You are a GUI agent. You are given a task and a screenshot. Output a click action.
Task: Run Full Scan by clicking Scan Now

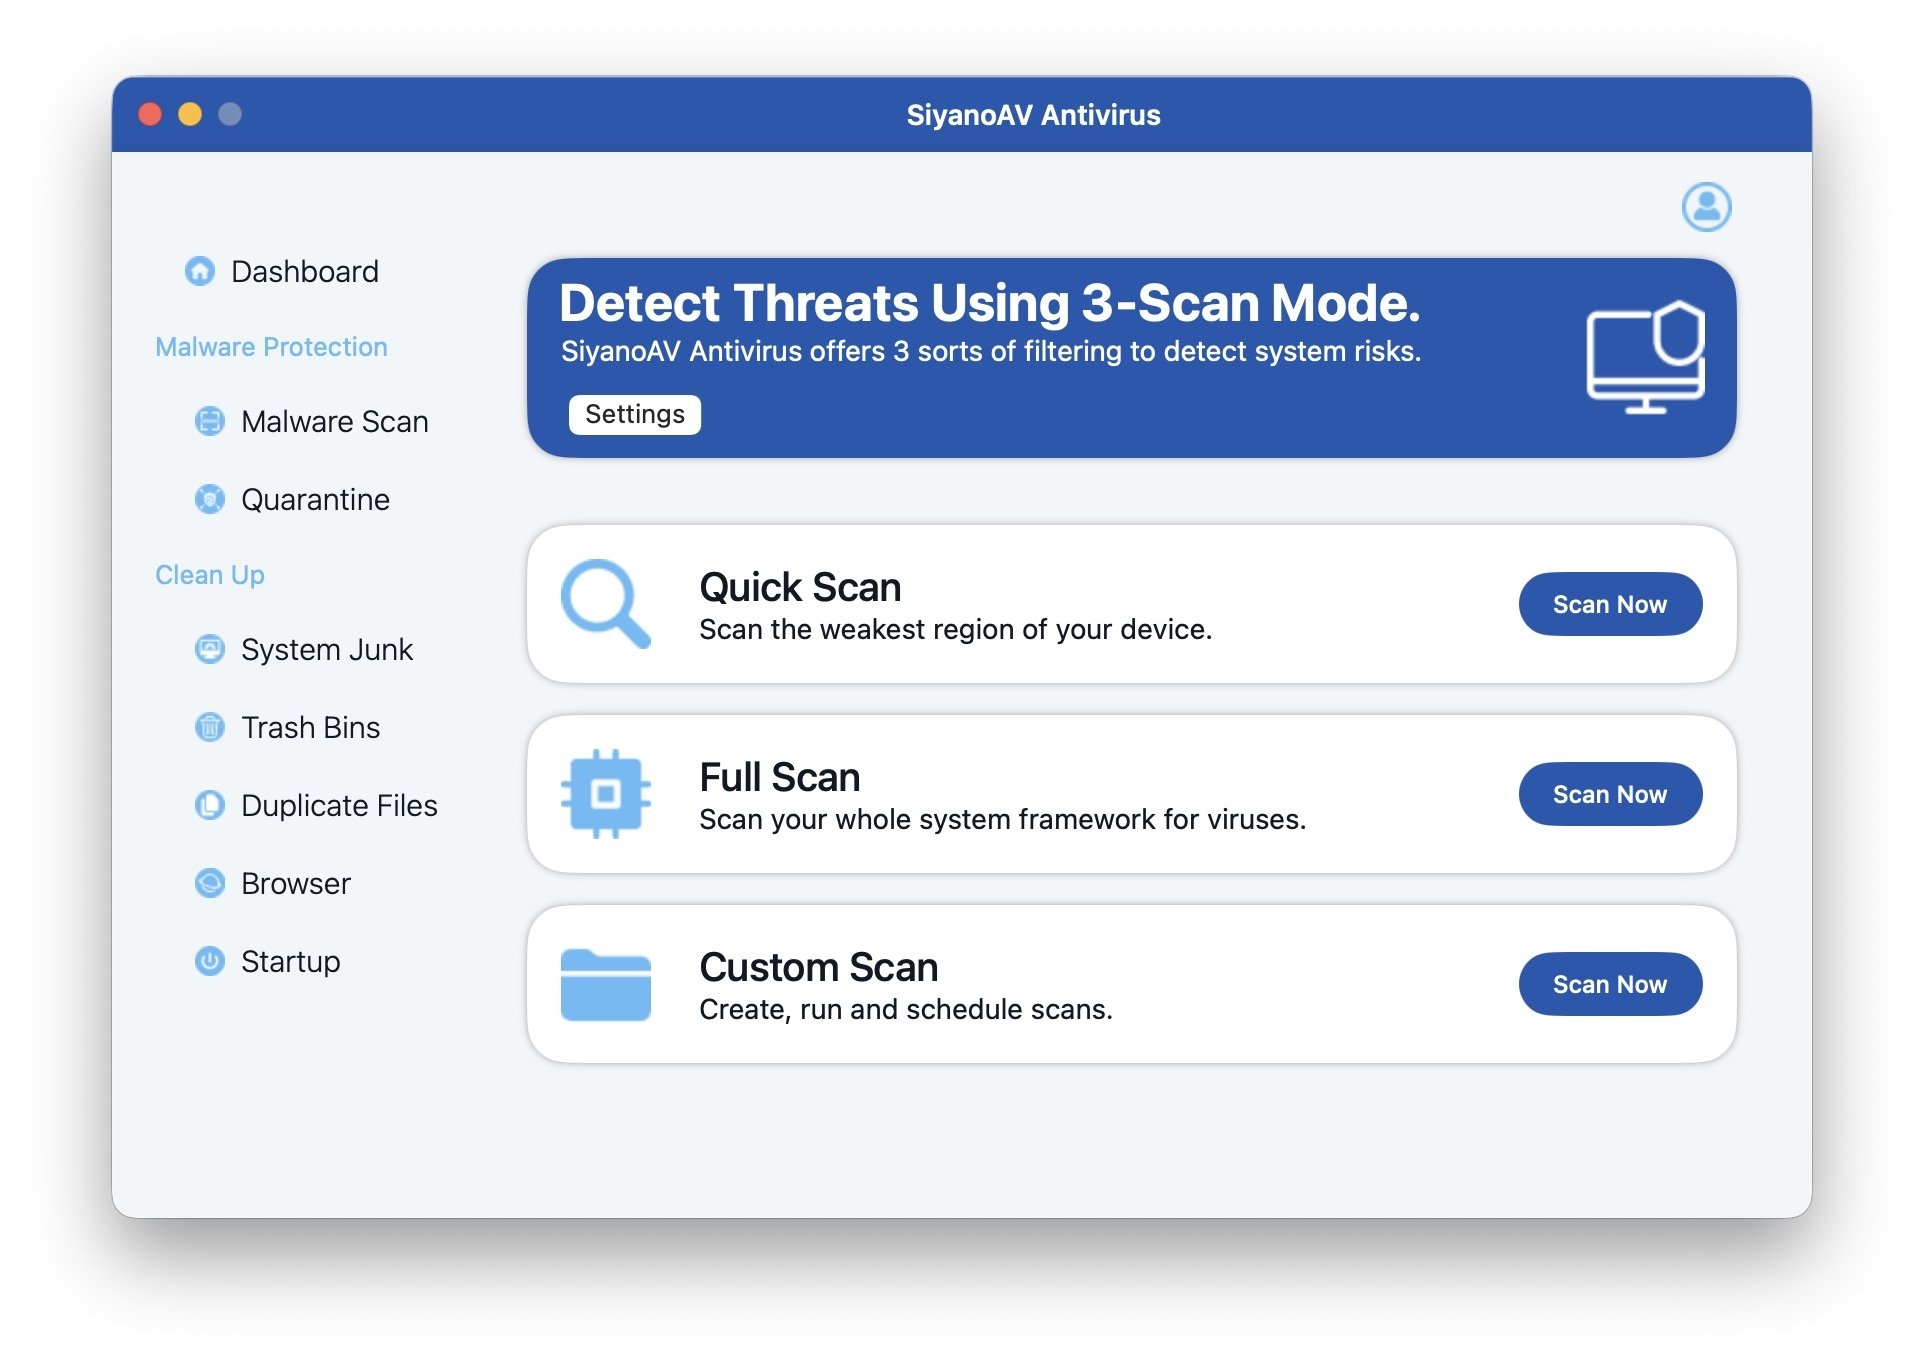coord(1609,793)
